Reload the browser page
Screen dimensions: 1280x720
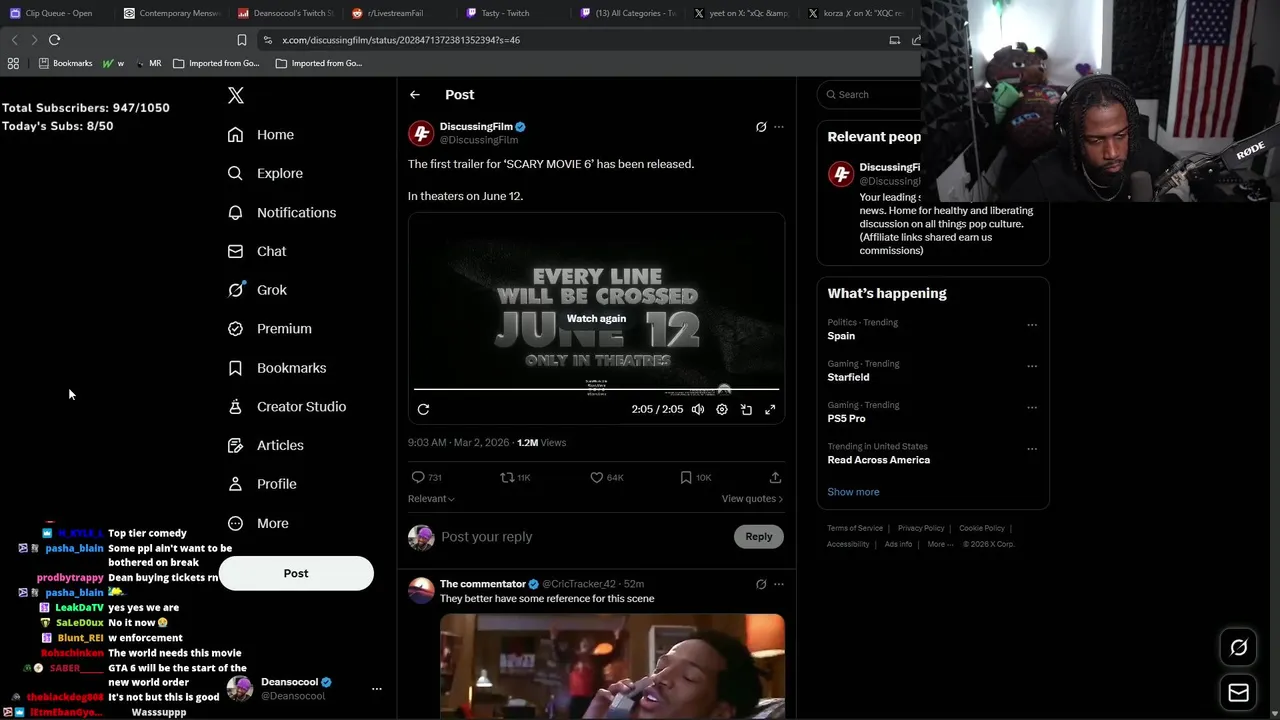(54, 40)
